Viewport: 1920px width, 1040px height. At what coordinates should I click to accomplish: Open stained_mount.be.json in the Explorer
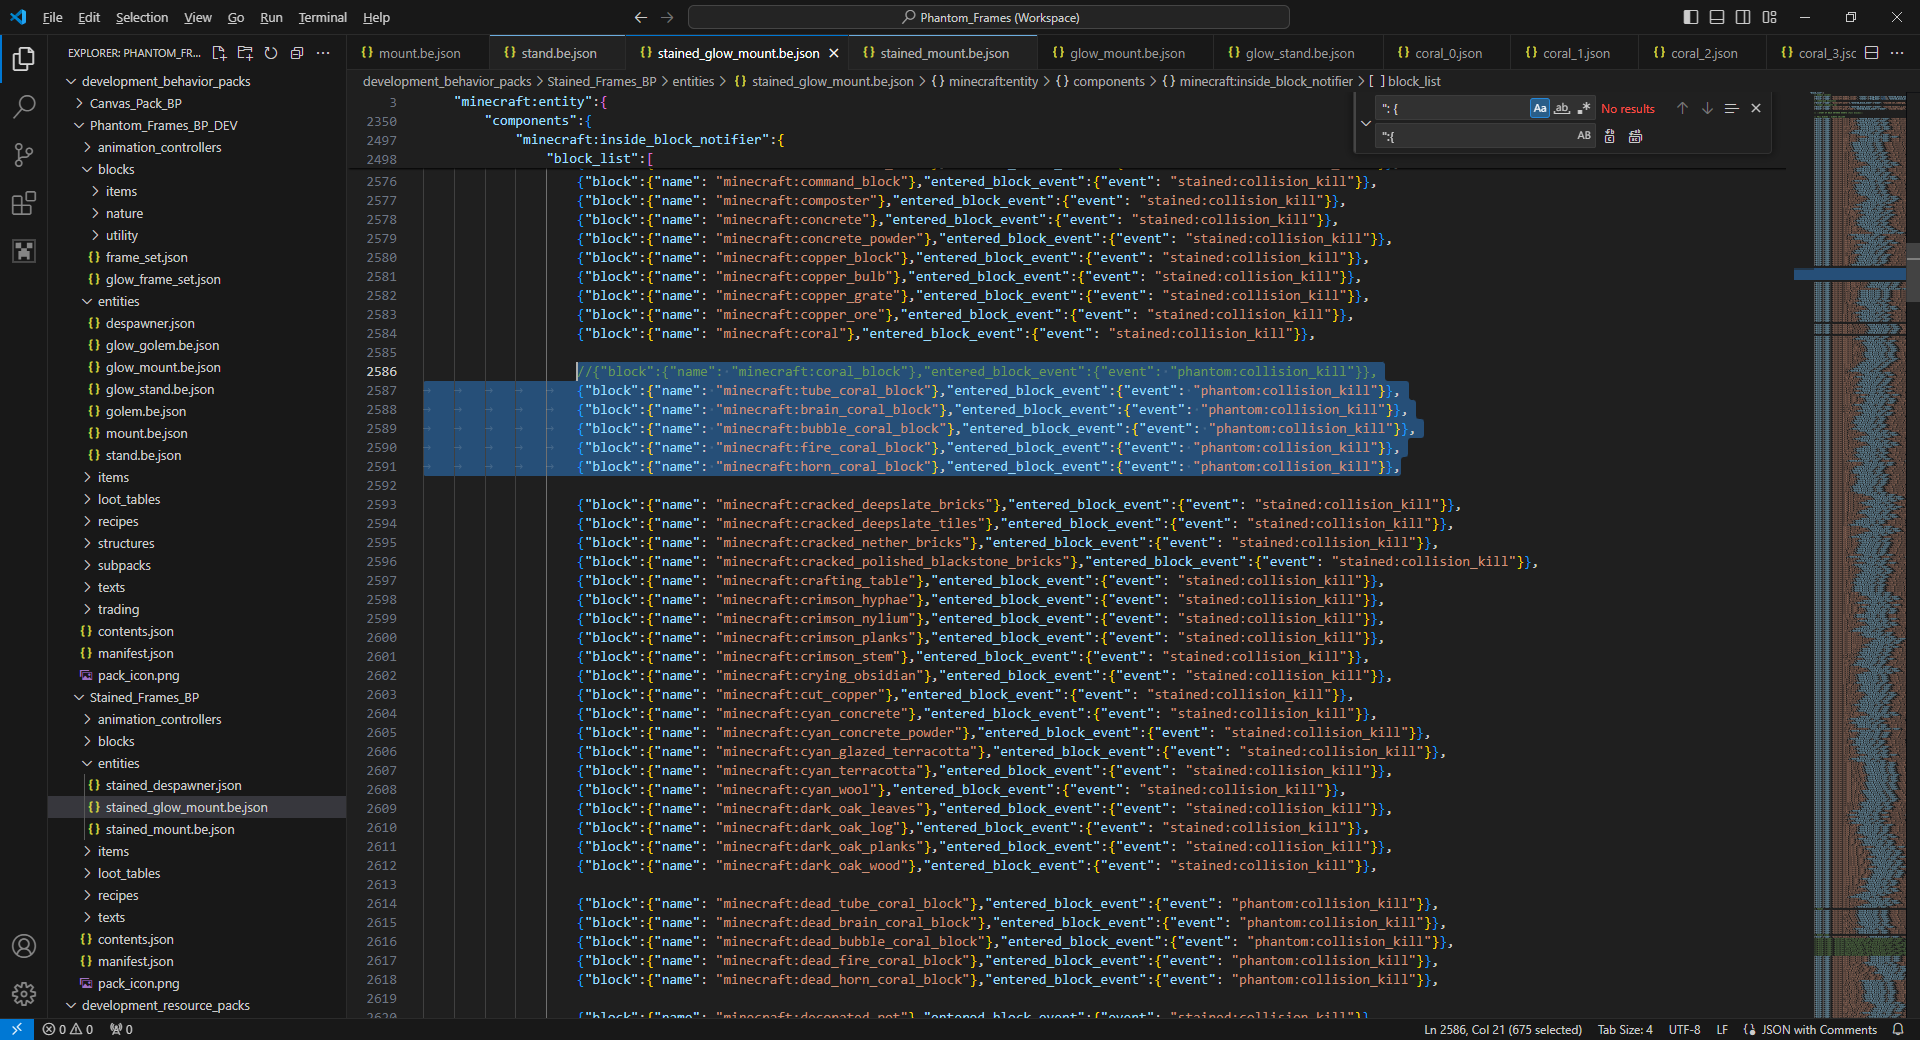point(170,829)
